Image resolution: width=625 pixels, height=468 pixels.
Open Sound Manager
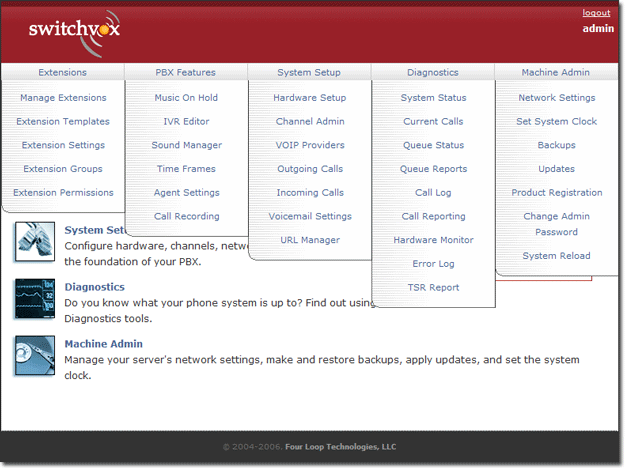(x=187, y=145)
